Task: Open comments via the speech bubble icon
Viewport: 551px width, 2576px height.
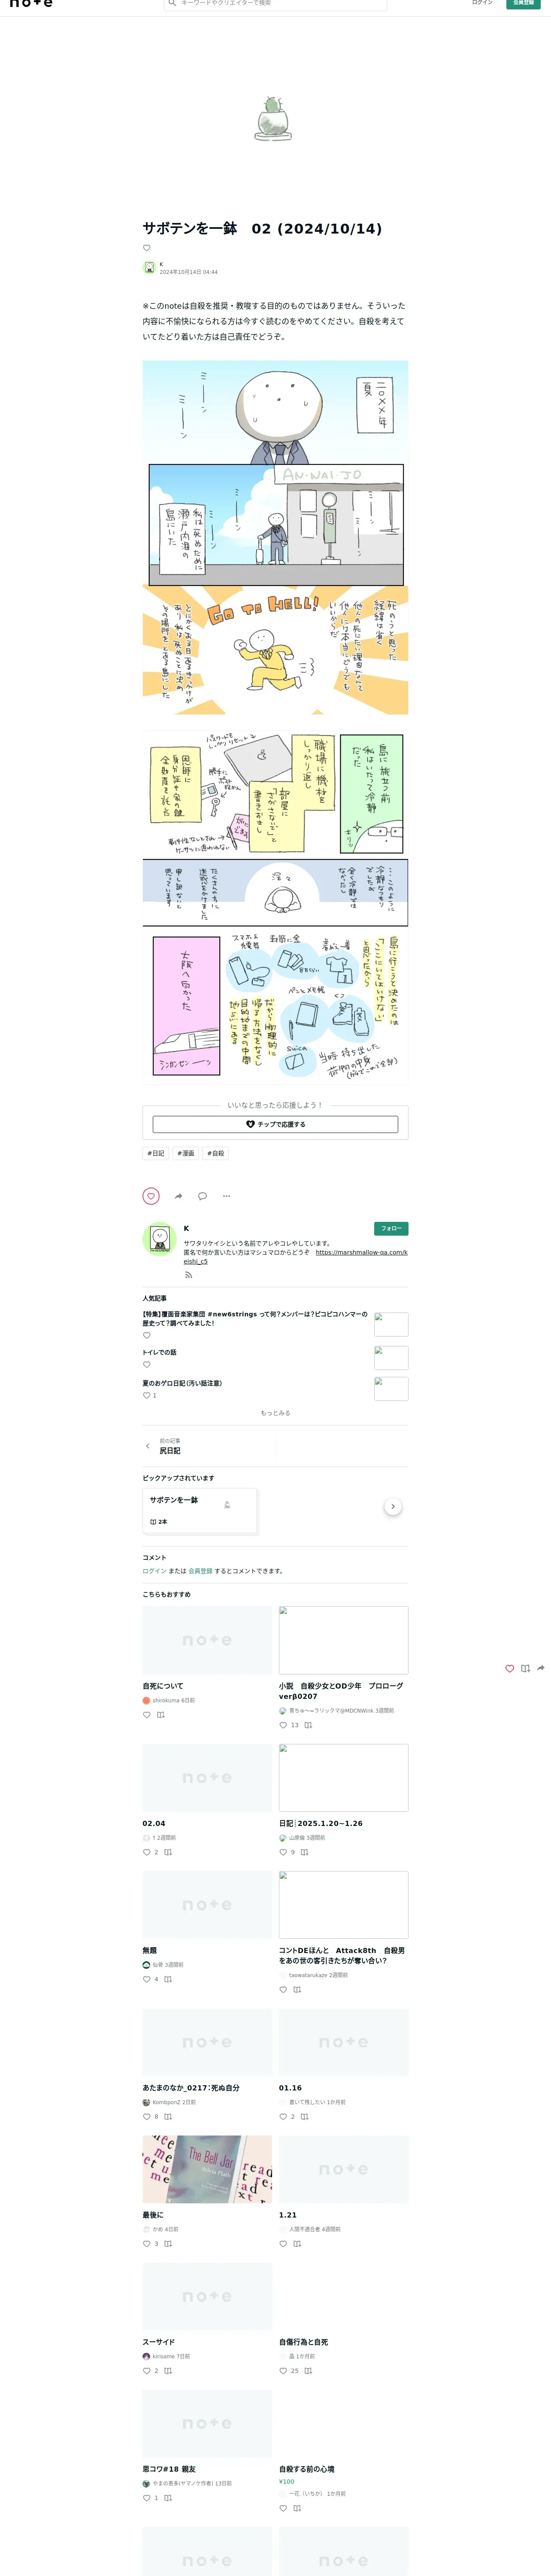Action: 202,1196
